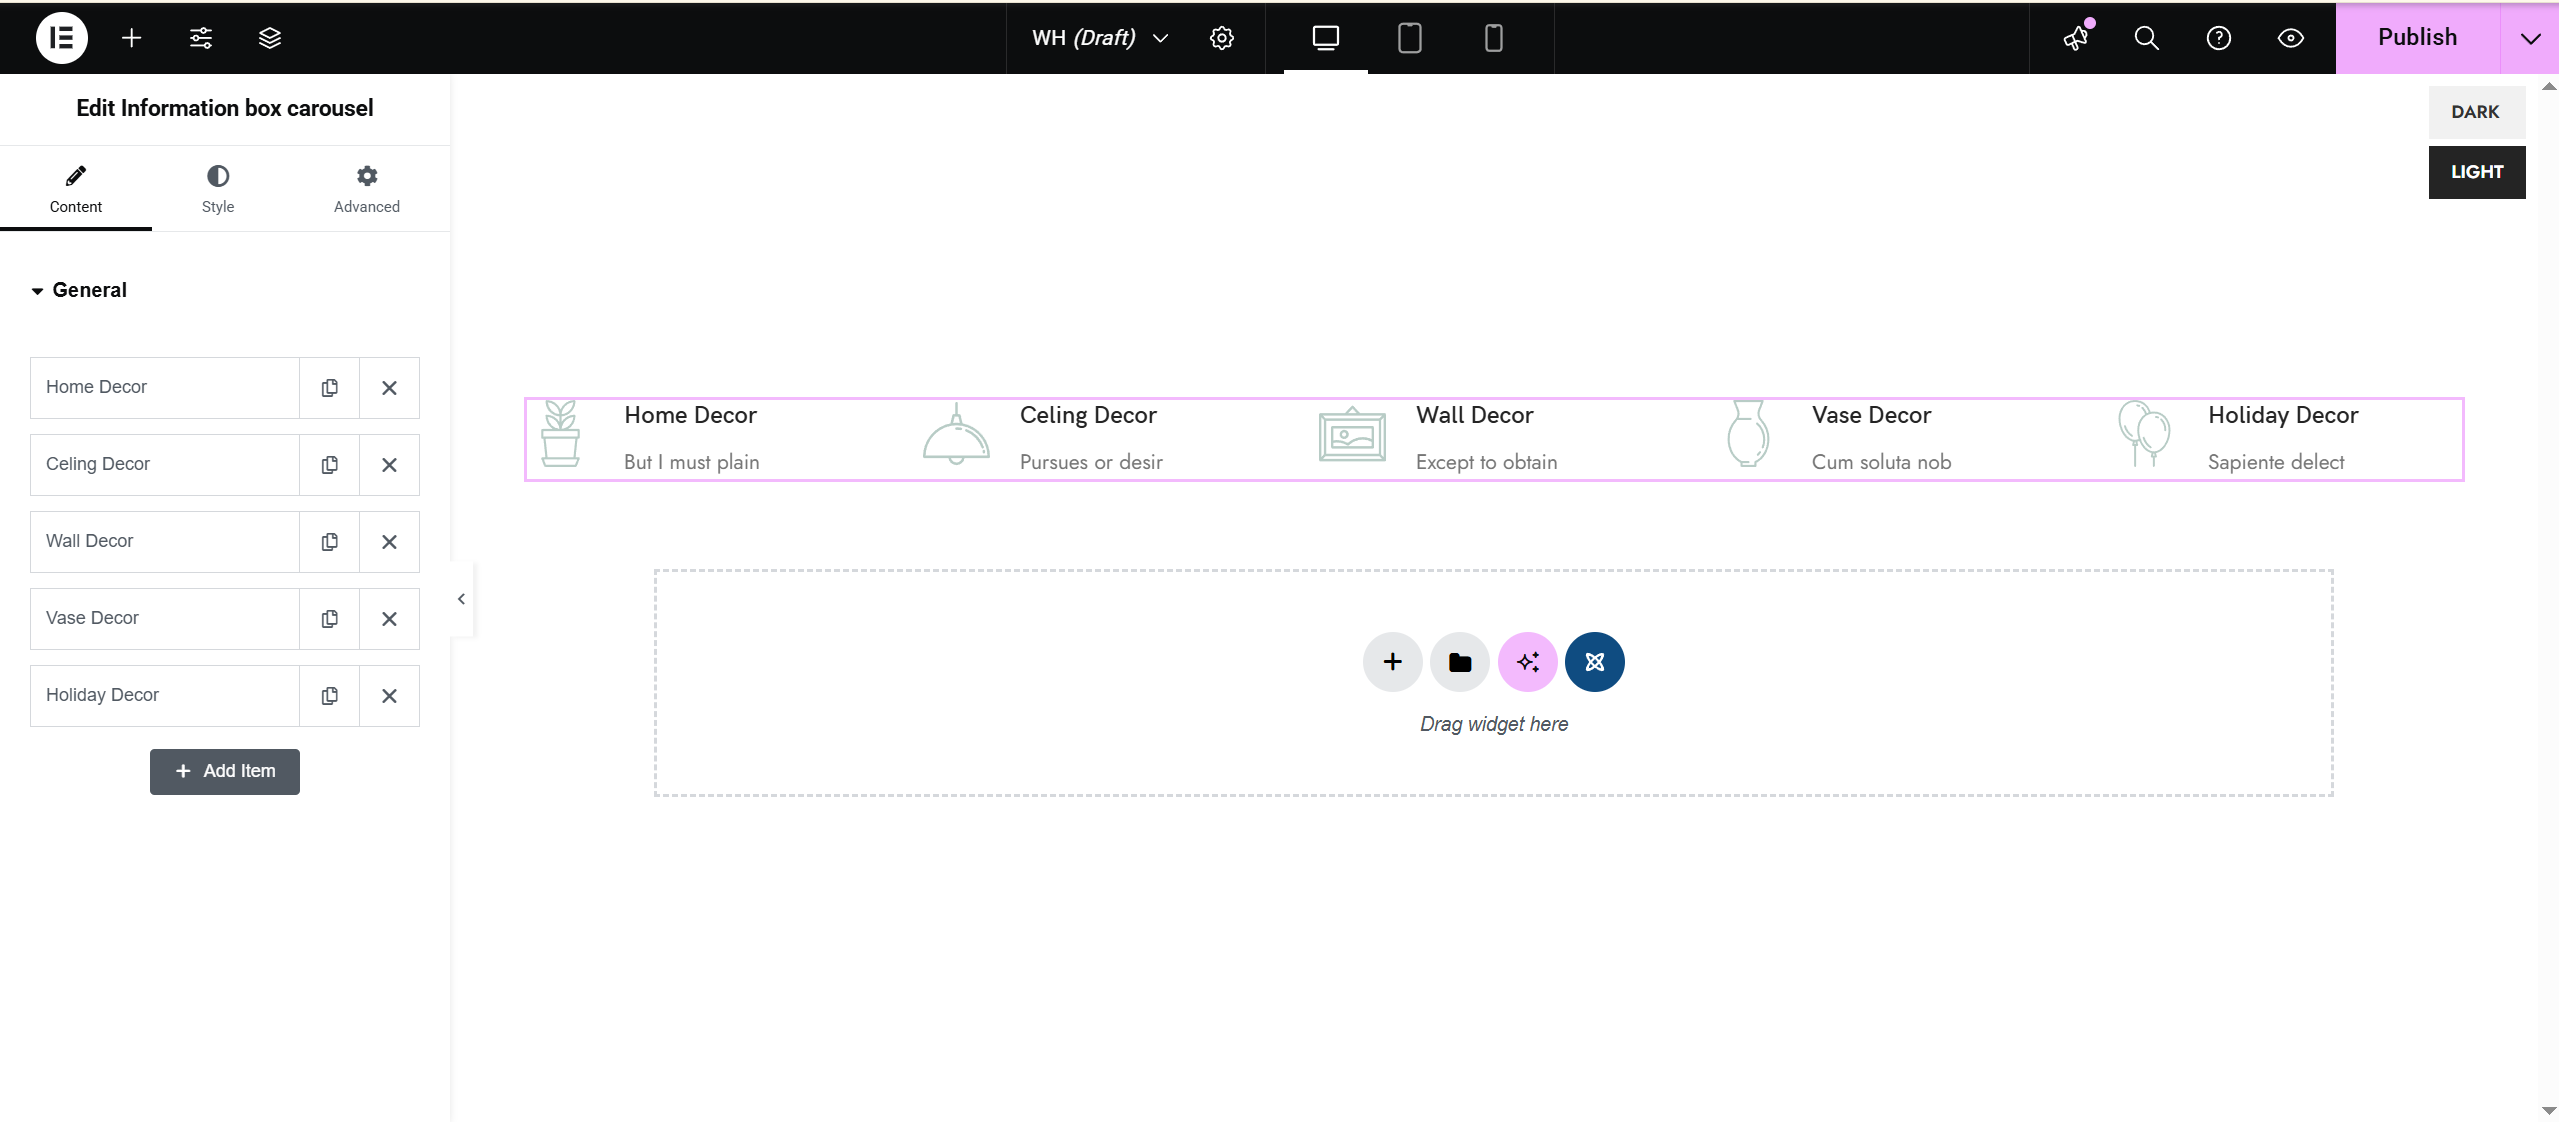Open the Finder search icon

pos(2146,38)
